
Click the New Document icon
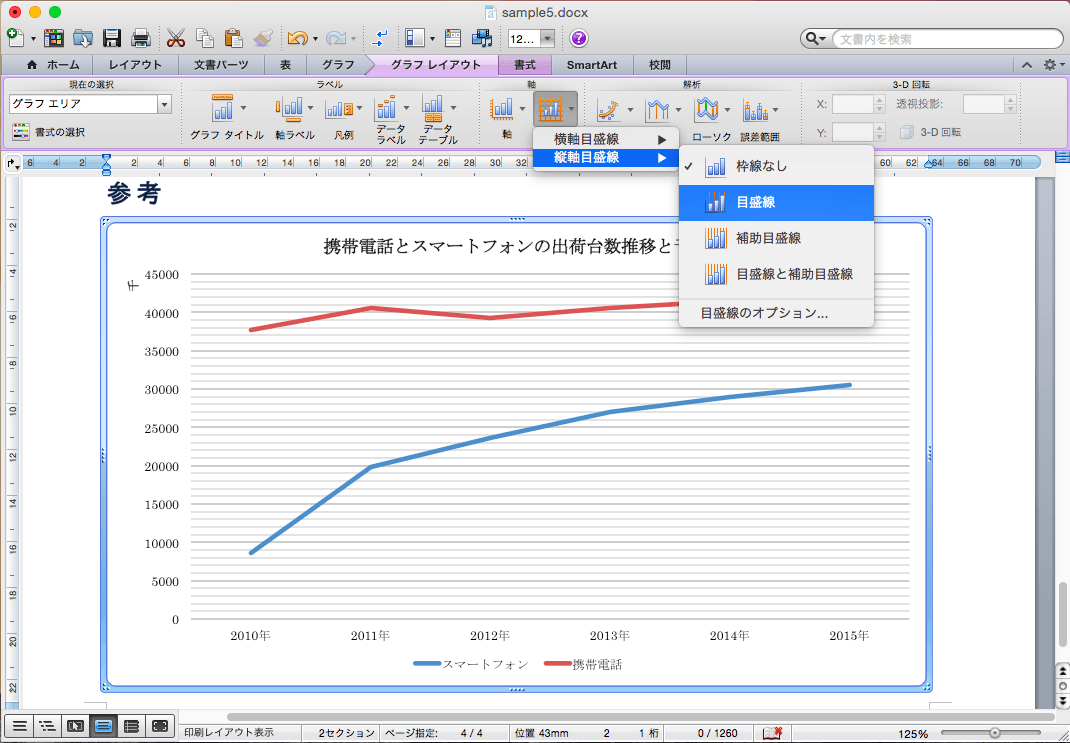pos(16,38)
